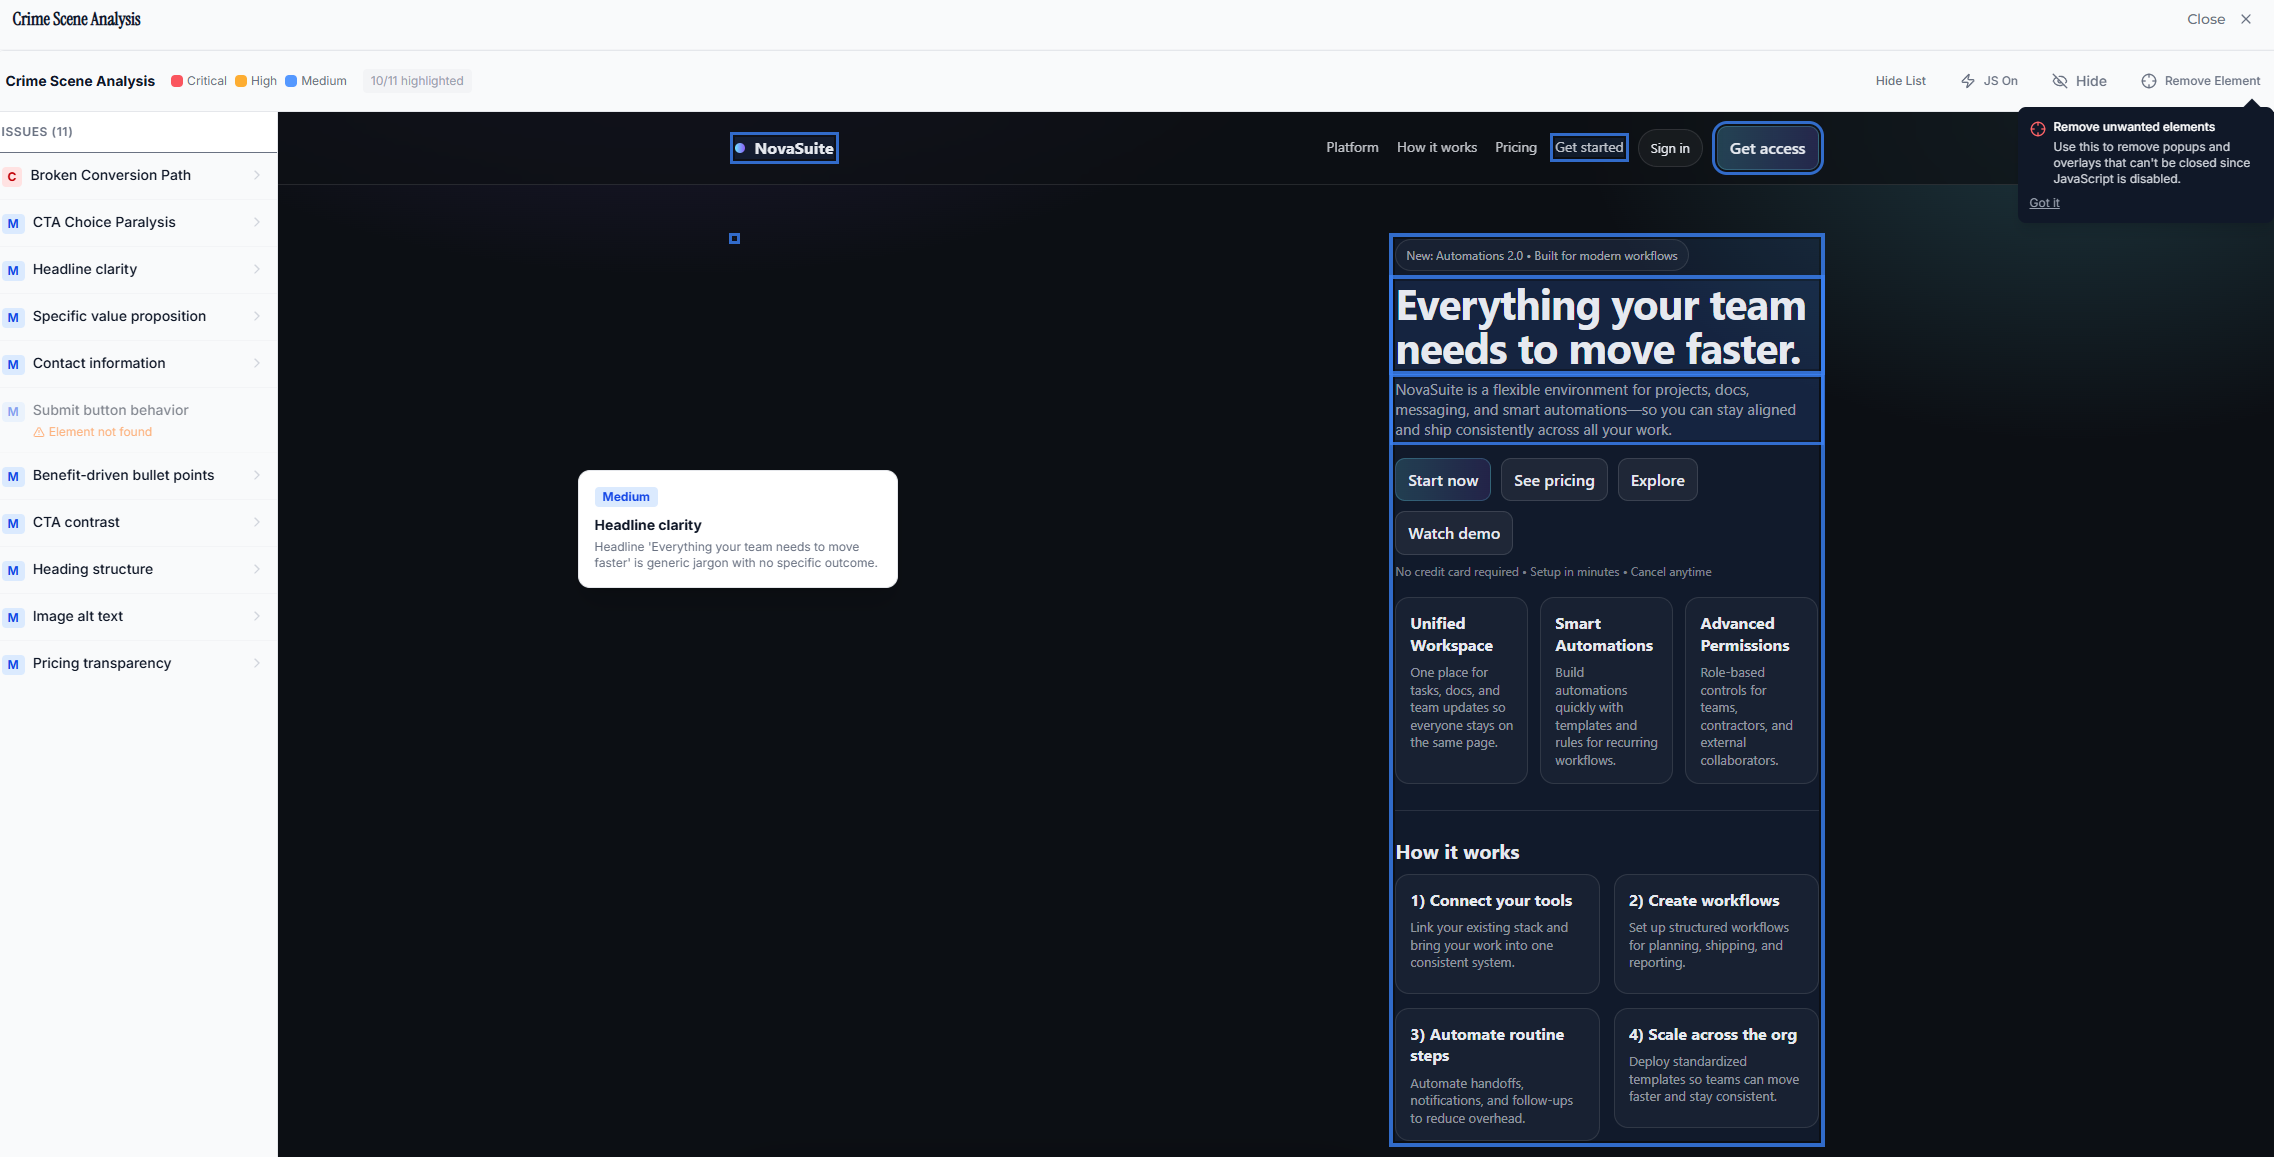Expand the Image alt text issue

tap(257, 616)
